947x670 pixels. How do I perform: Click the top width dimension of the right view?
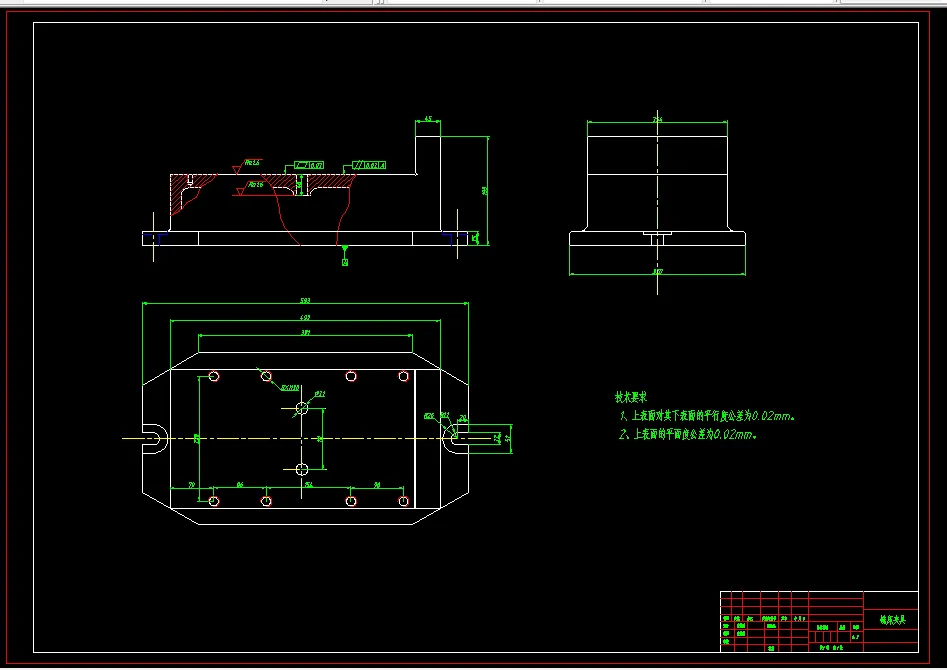(x=657, y=120)
